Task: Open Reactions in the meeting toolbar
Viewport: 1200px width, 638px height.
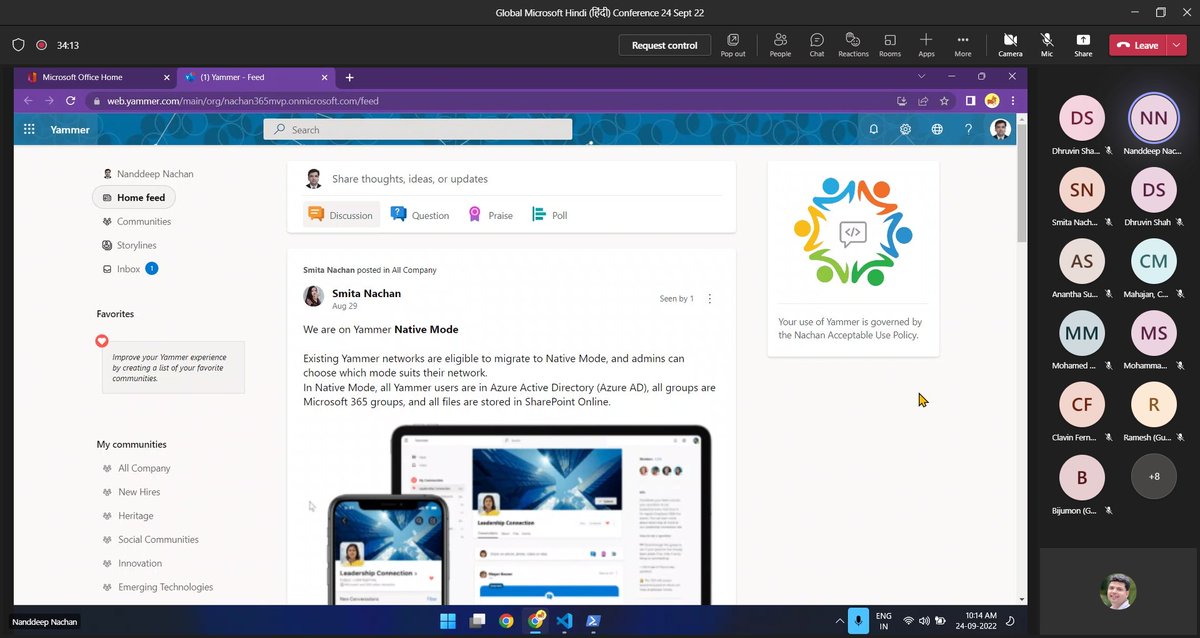Action: coord(853,45)
